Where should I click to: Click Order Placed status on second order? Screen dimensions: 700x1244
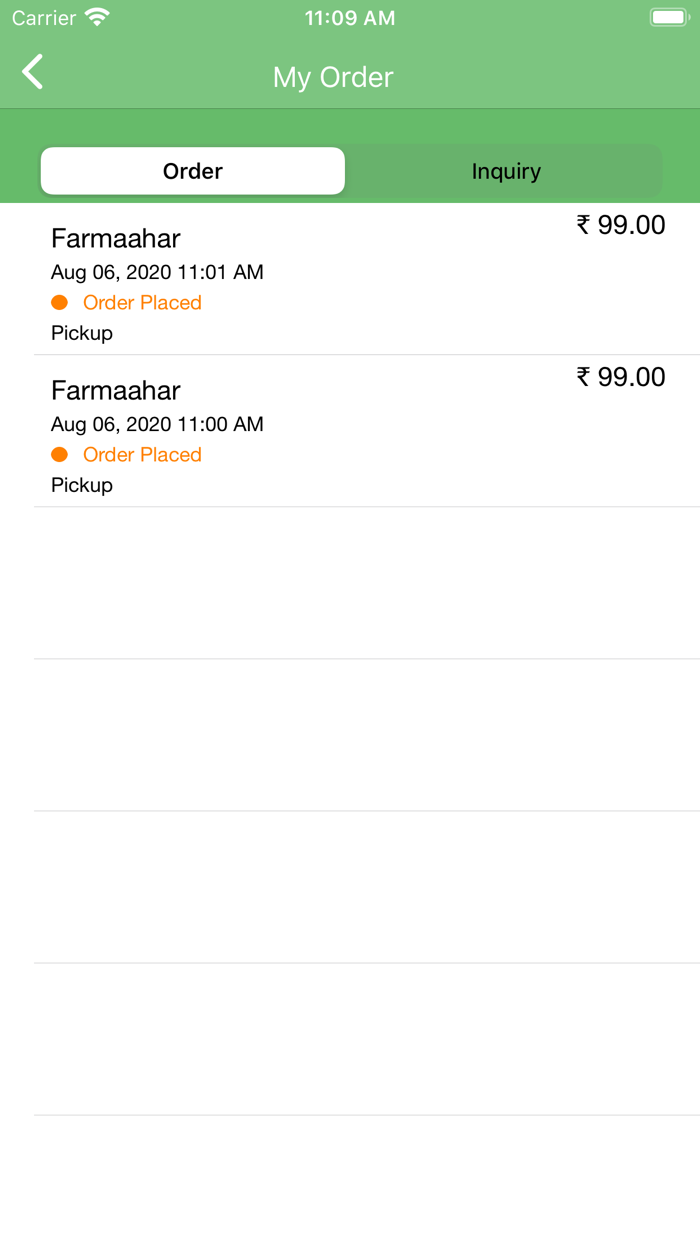coord(142,454)
